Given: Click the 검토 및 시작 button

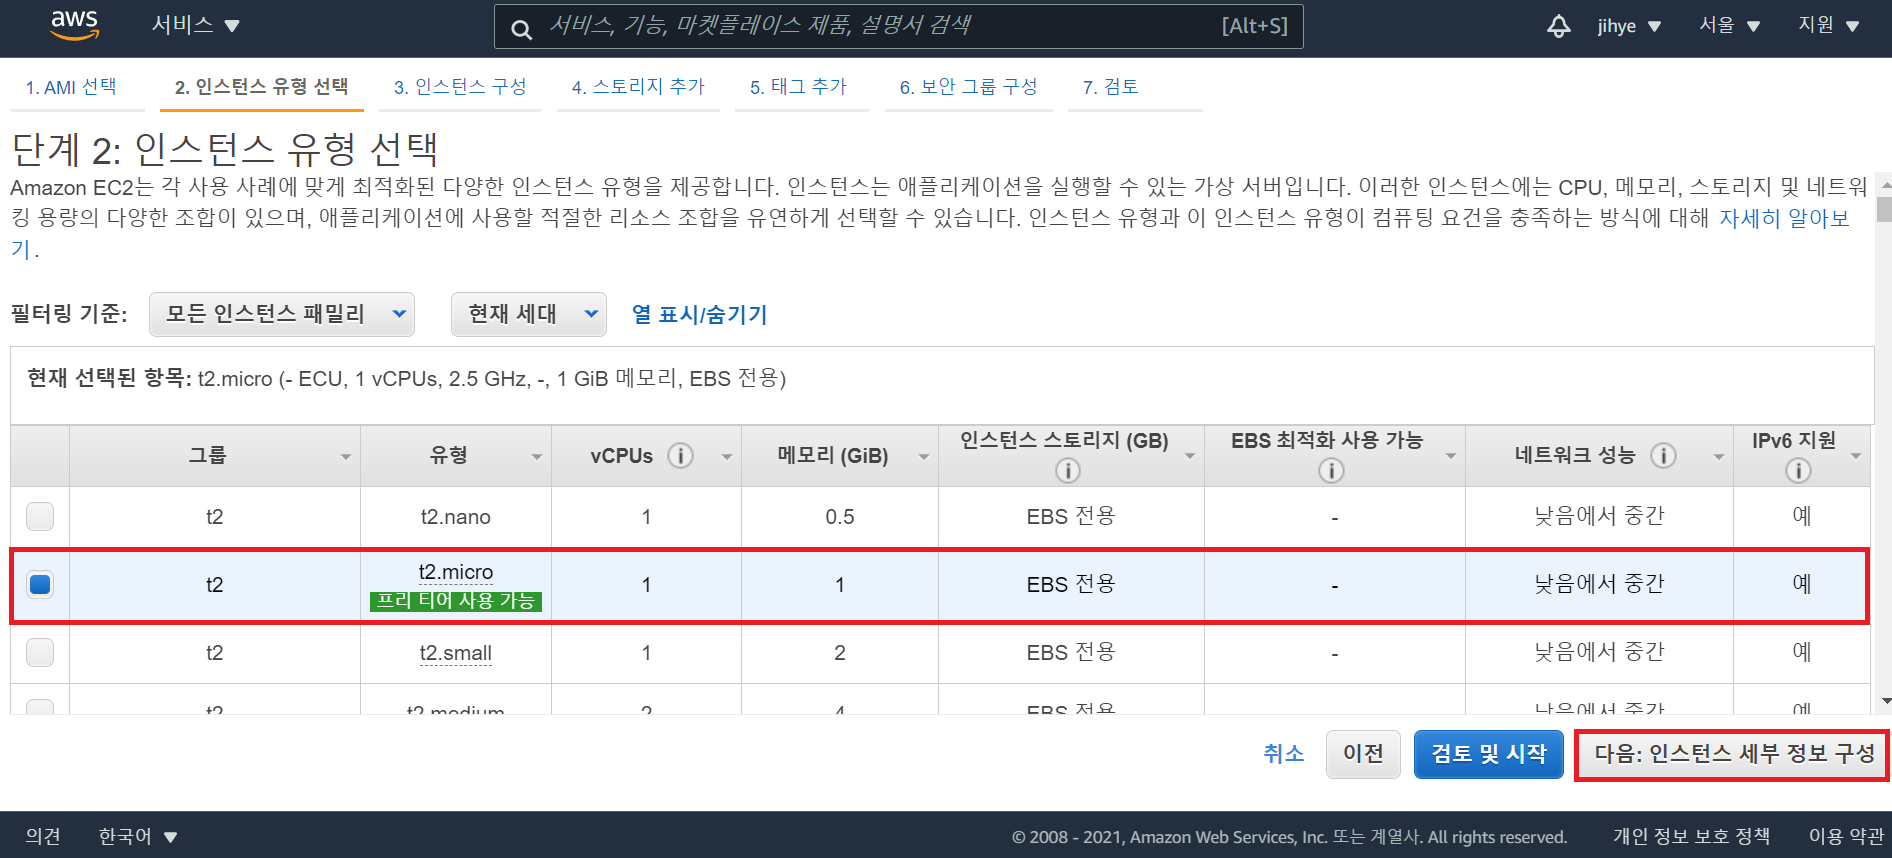Looking at the screenshot, I should coord(1489,754).
